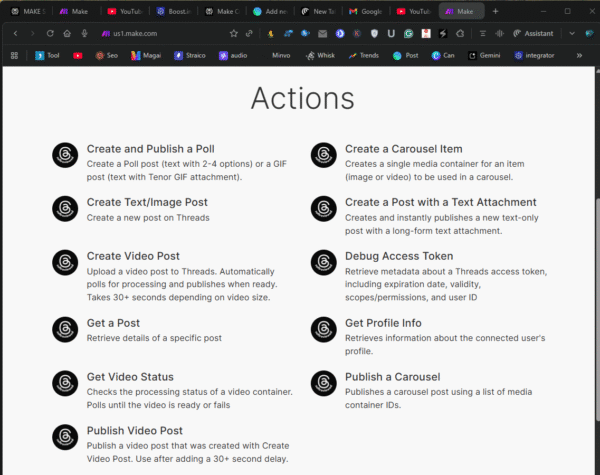This screenshot has height=475, width=600.
Task: Open the mail envelope extension icon
Action: click(323, 34)
